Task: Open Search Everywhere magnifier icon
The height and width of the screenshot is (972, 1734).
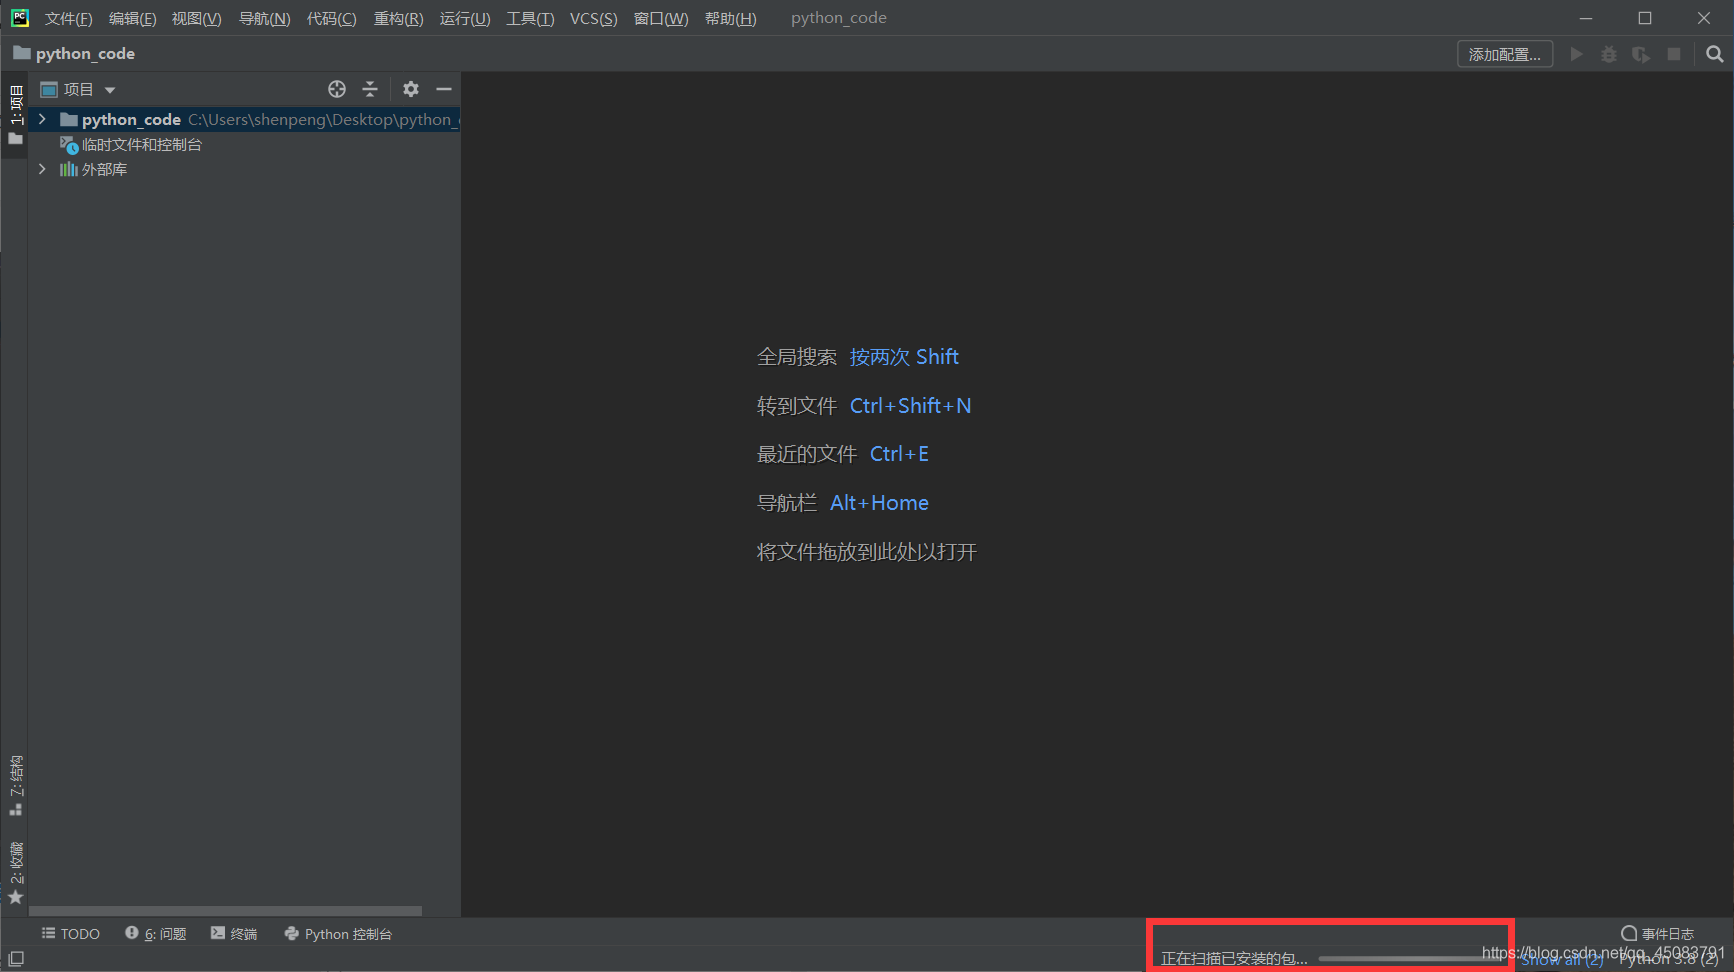Action: click(x=1714, y=54)
